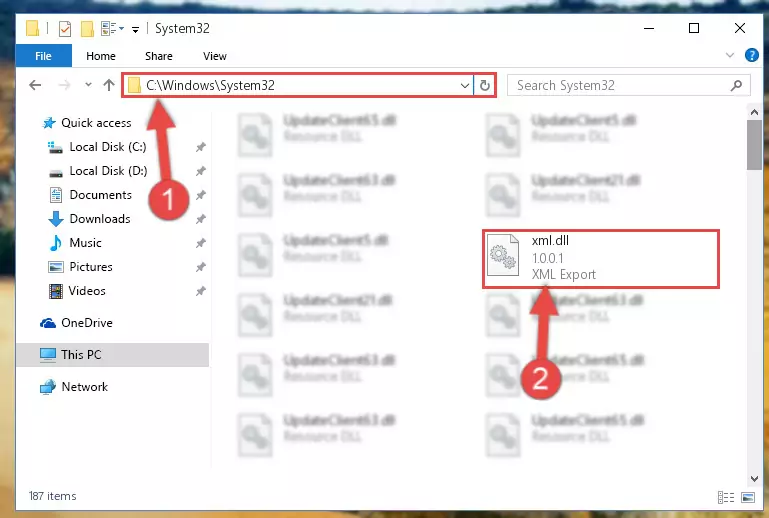Viewport: 769px width, 518px height.
Task: Click the Network icon in sidebar
Action: pos(48,387)
